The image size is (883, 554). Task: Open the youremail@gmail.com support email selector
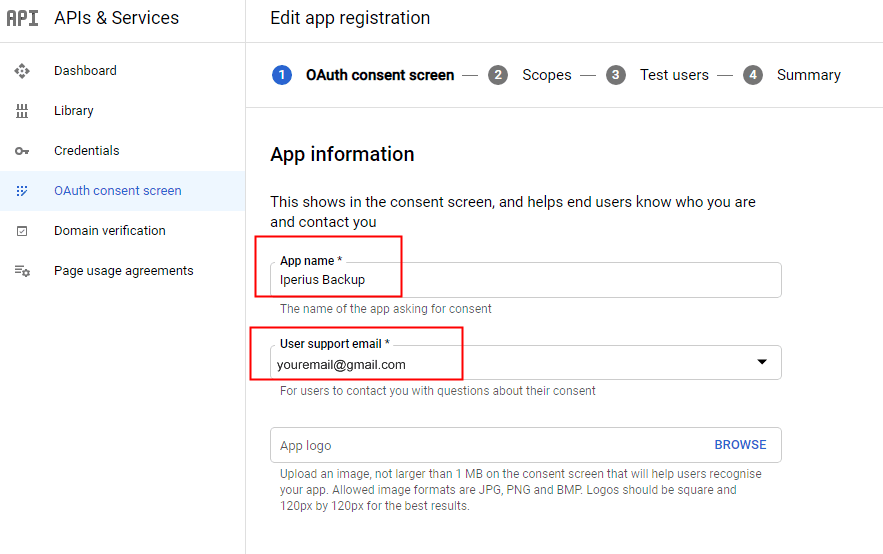pyautogui.click(x=525, y=363)
